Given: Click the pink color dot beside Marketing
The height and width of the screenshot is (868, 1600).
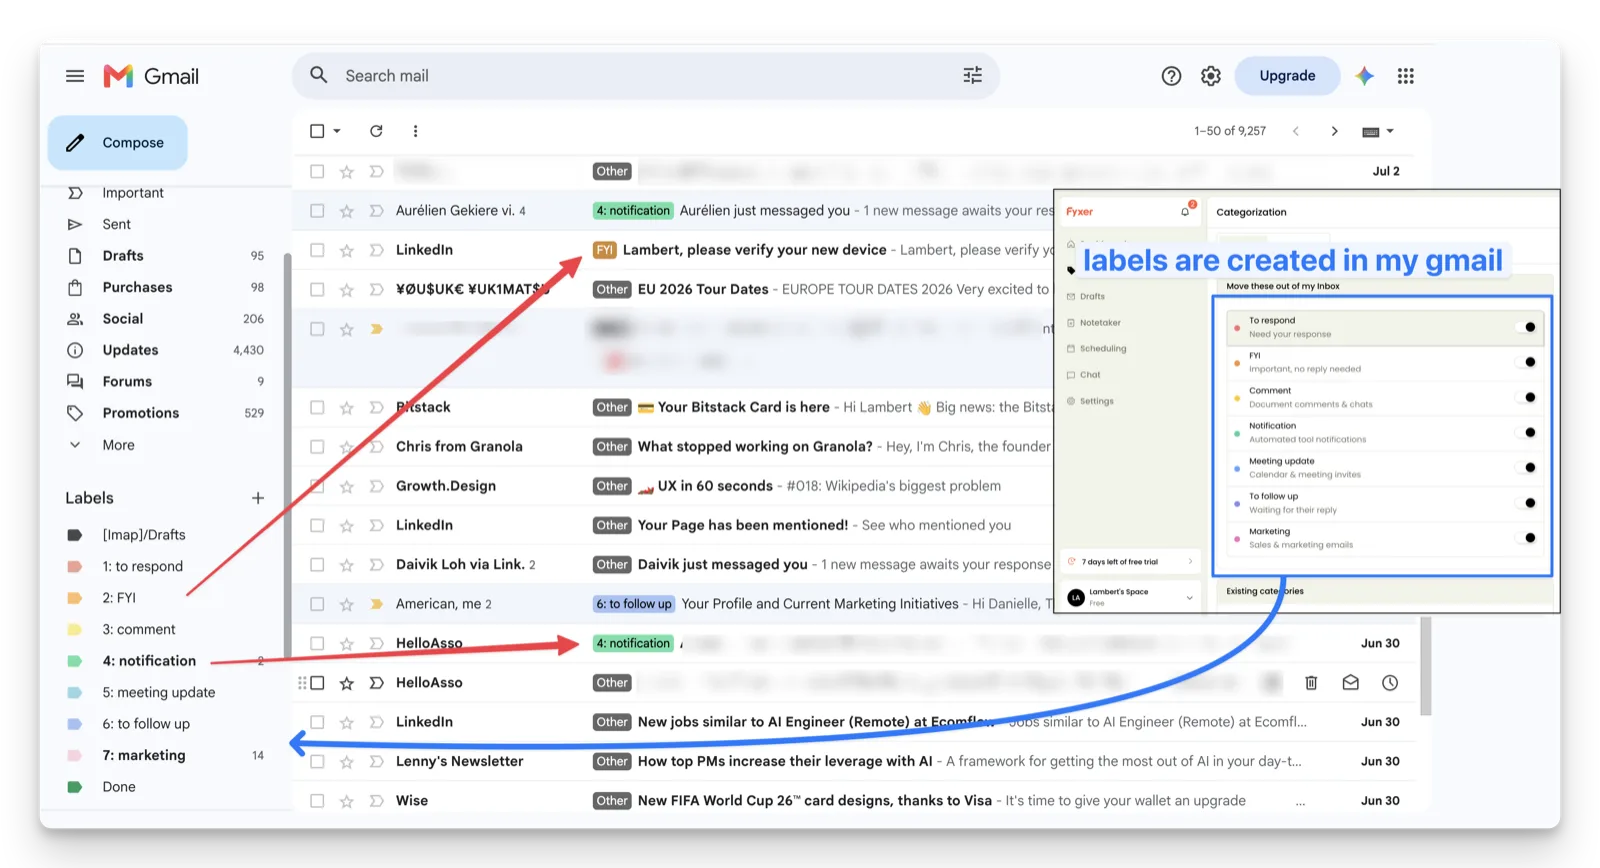Looking at the screenshot, I should [x=1237, y=539].
